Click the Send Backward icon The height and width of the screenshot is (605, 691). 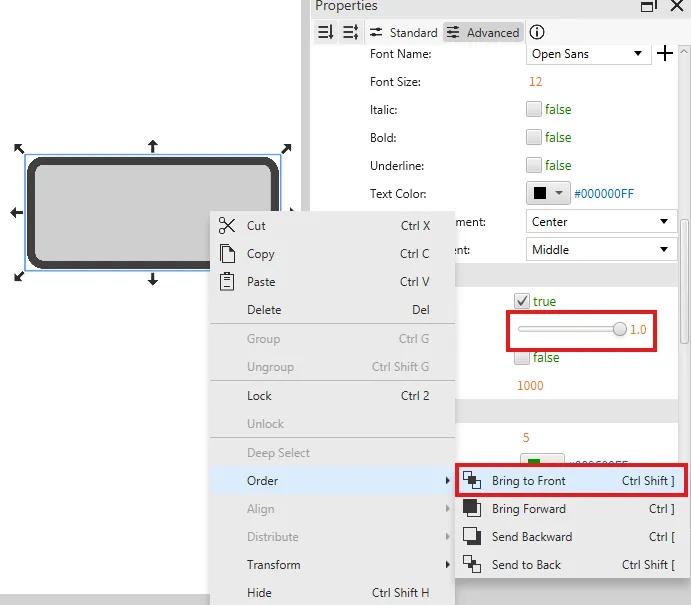coord(473,537)
